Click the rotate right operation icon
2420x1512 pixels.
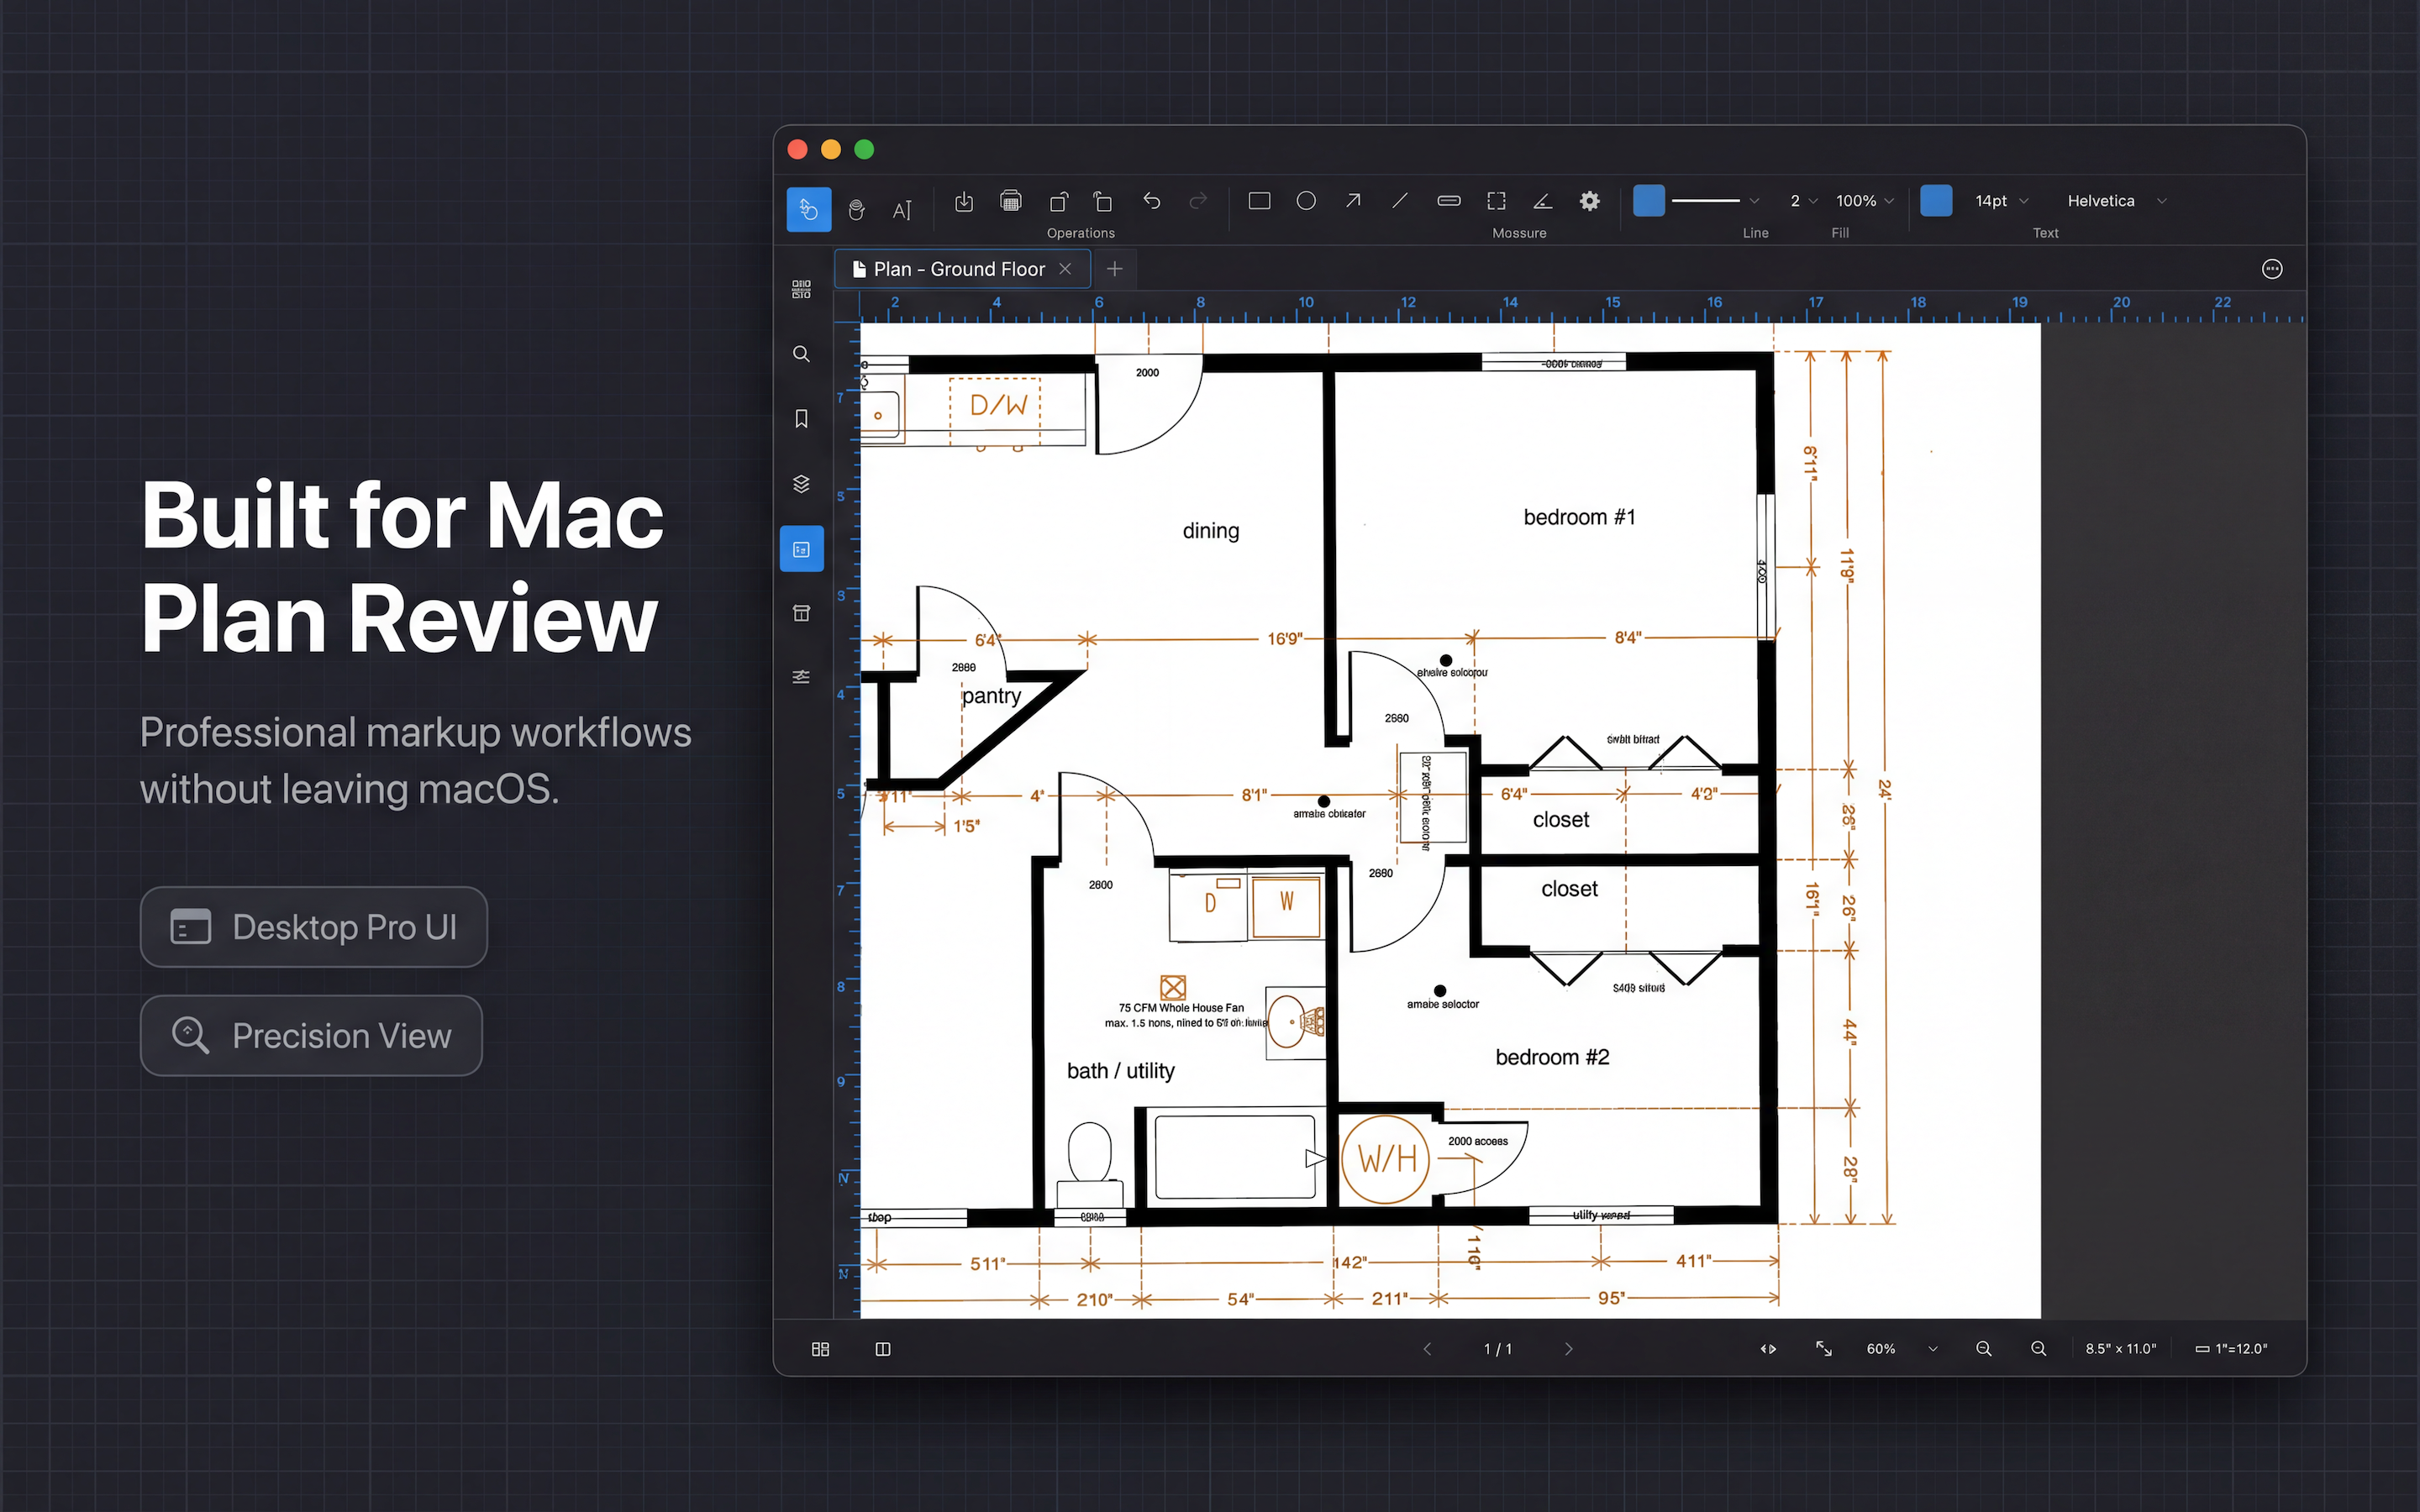[x=1103, y=202]
